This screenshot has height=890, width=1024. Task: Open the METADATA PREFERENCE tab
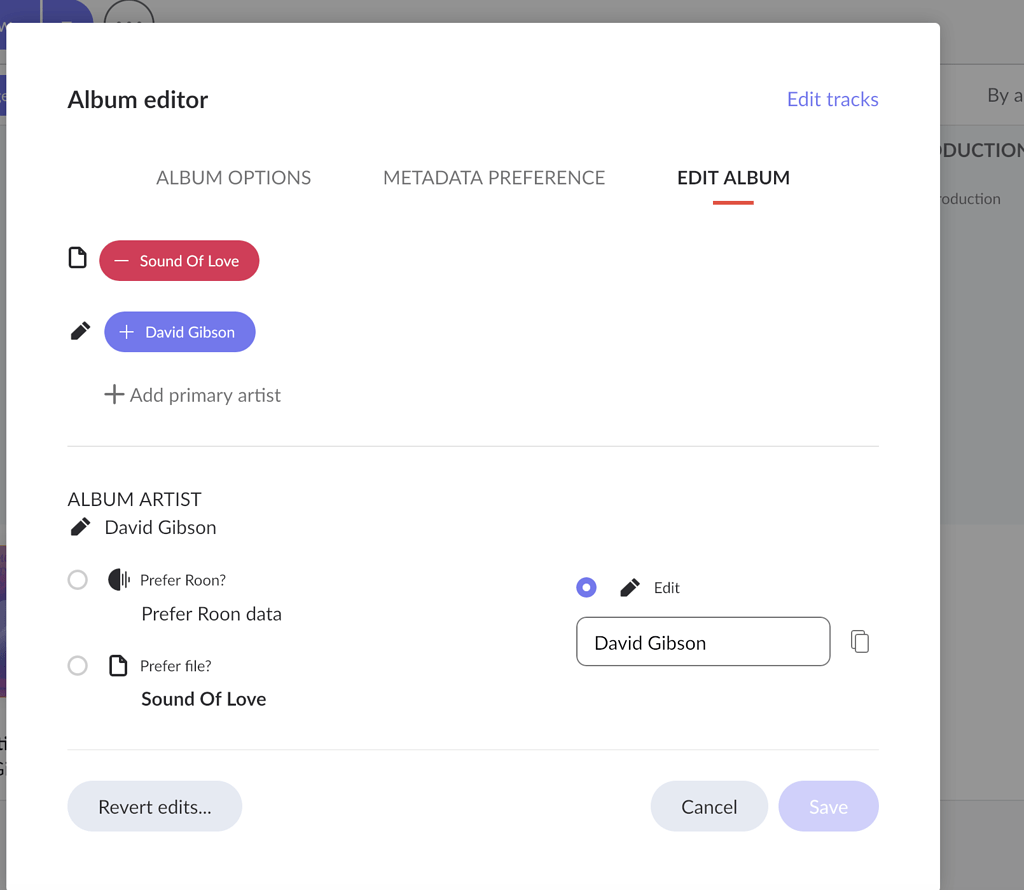(493, 177)
